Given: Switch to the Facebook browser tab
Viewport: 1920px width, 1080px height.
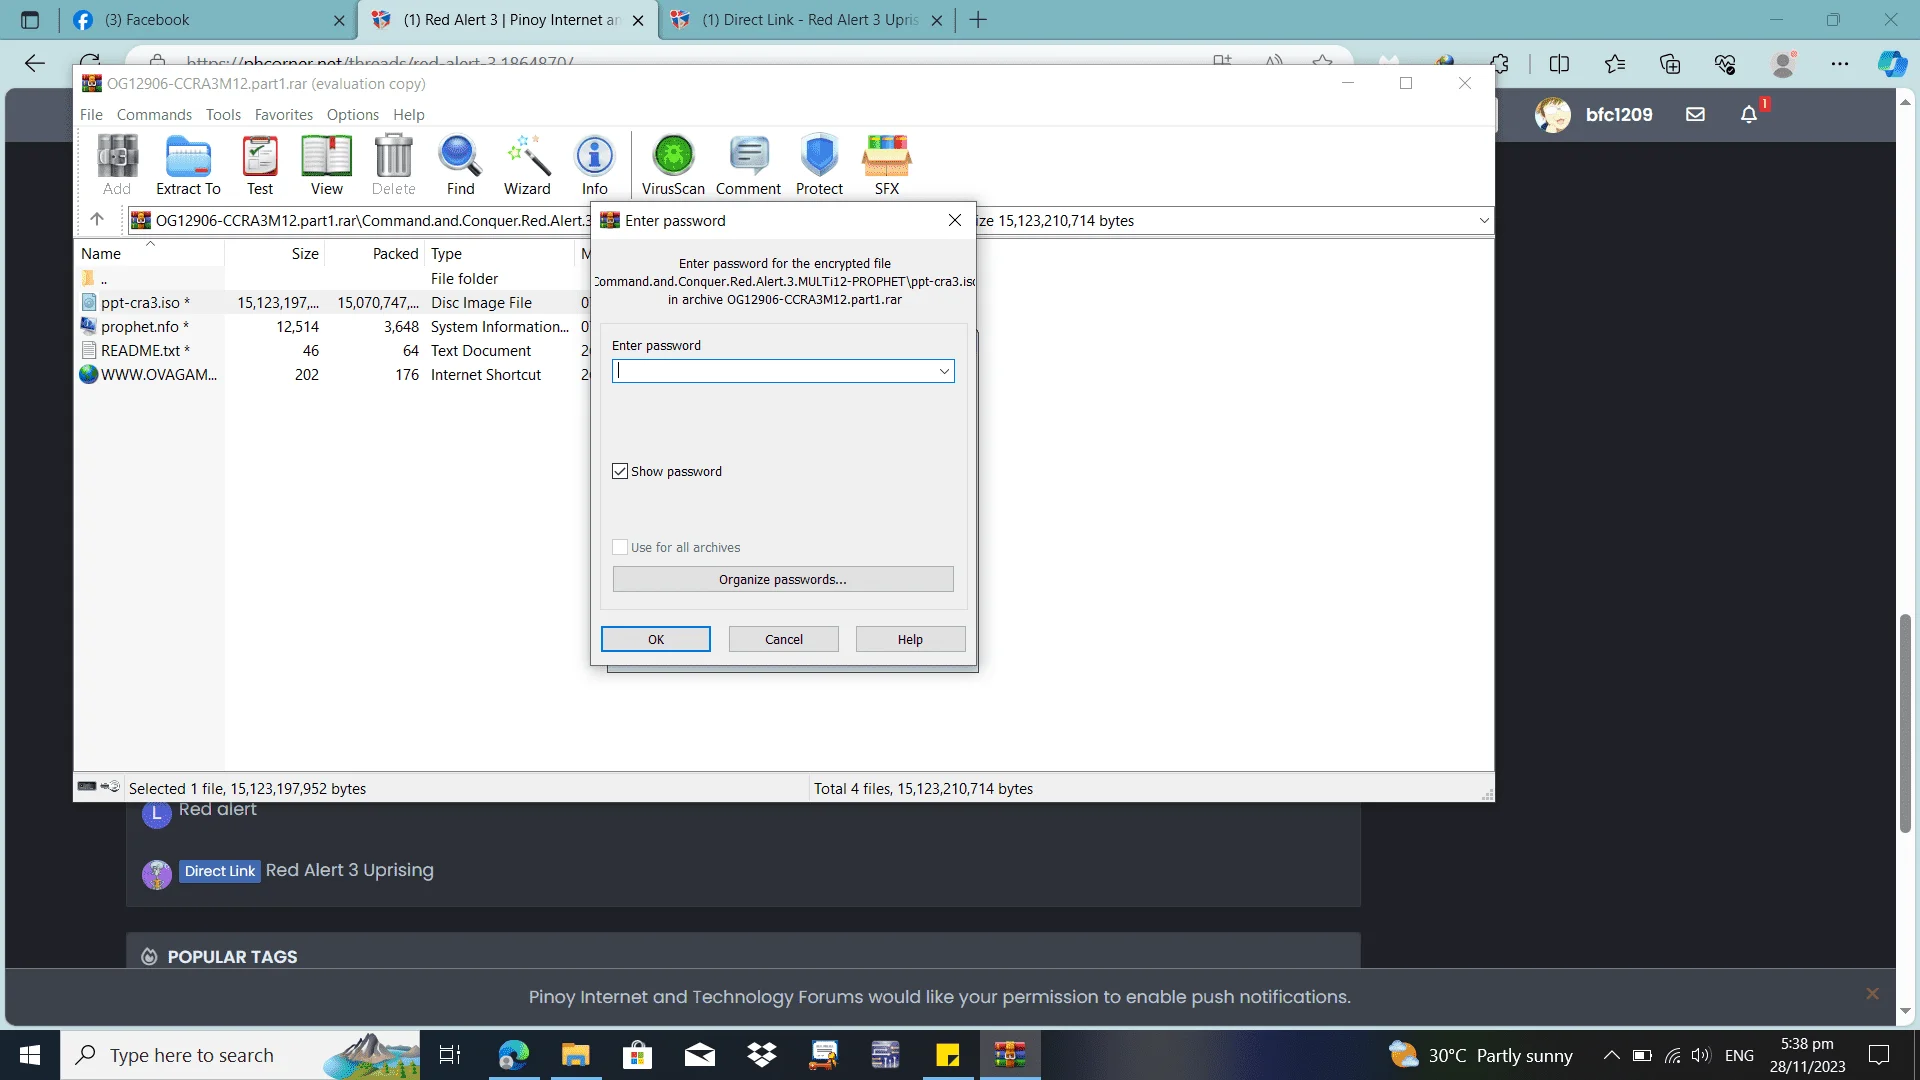Looking at the screenshot, I should click(208, 20).
